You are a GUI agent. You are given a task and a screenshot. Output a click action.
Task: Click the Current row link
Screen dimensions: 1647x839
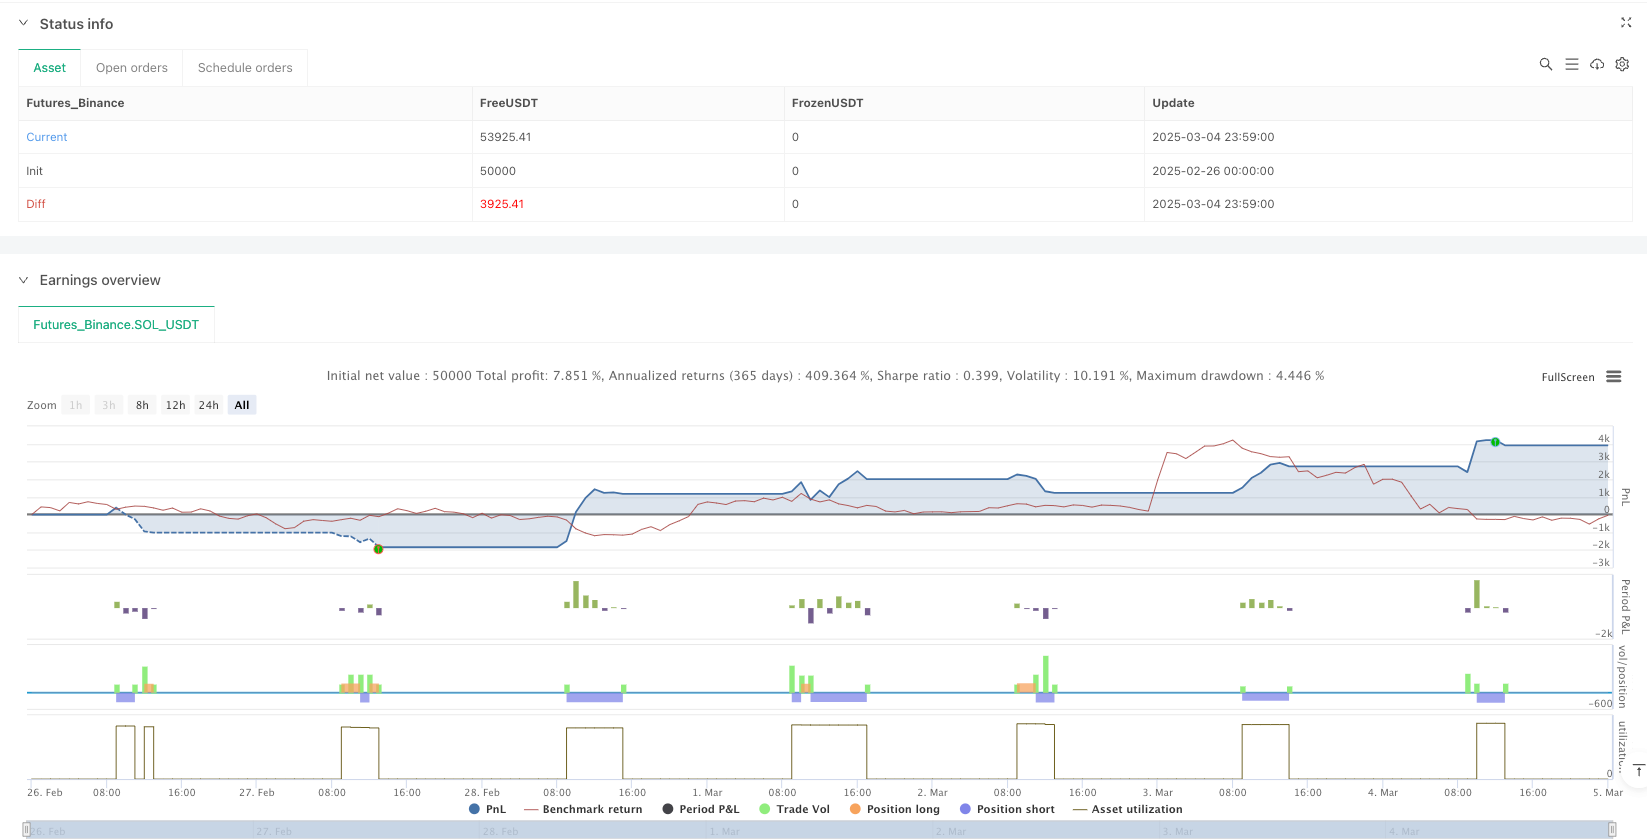pos(47,137)
